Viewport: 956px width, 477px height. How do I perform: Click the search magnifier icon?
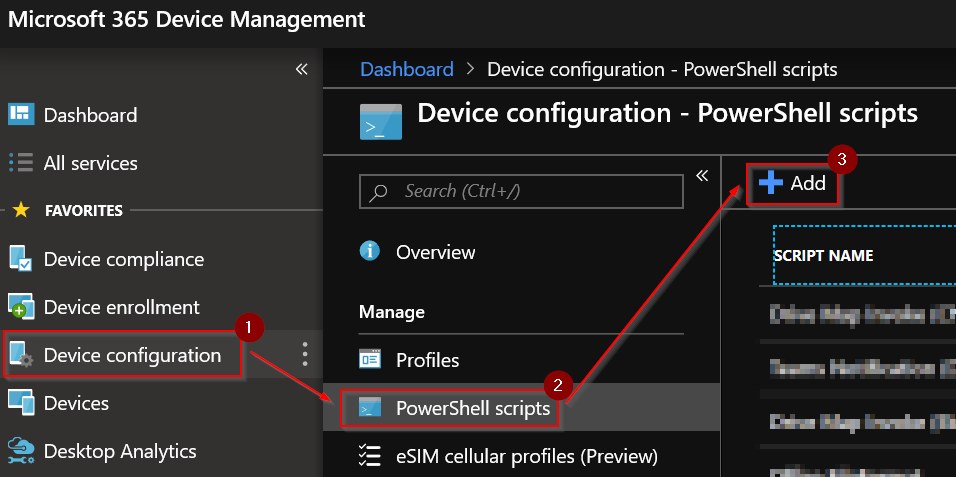coord(379,192)
